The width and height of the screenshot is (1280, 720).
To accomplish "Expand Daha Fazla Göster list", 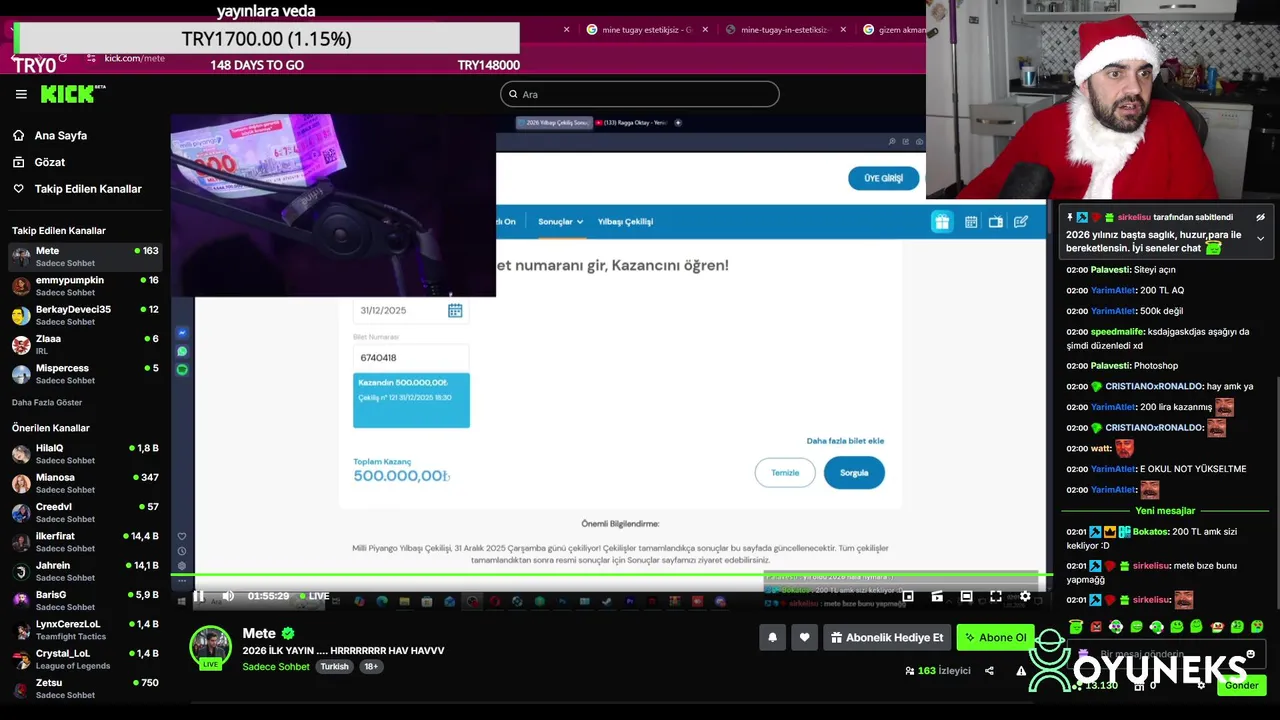I will (x=47, y=402).
